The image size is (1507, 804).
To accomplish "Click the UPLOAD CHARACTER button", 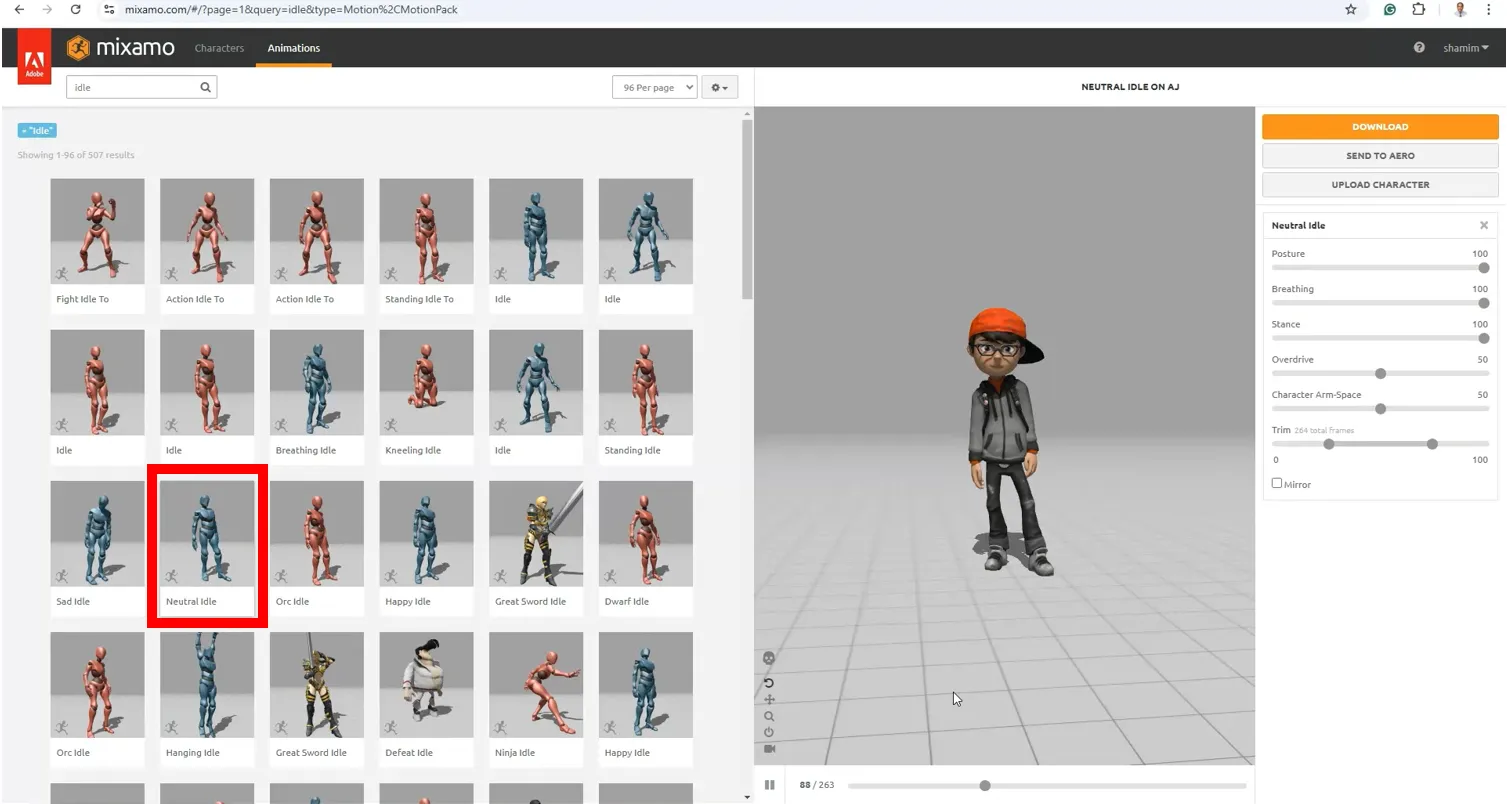I will coord(1380,184).
